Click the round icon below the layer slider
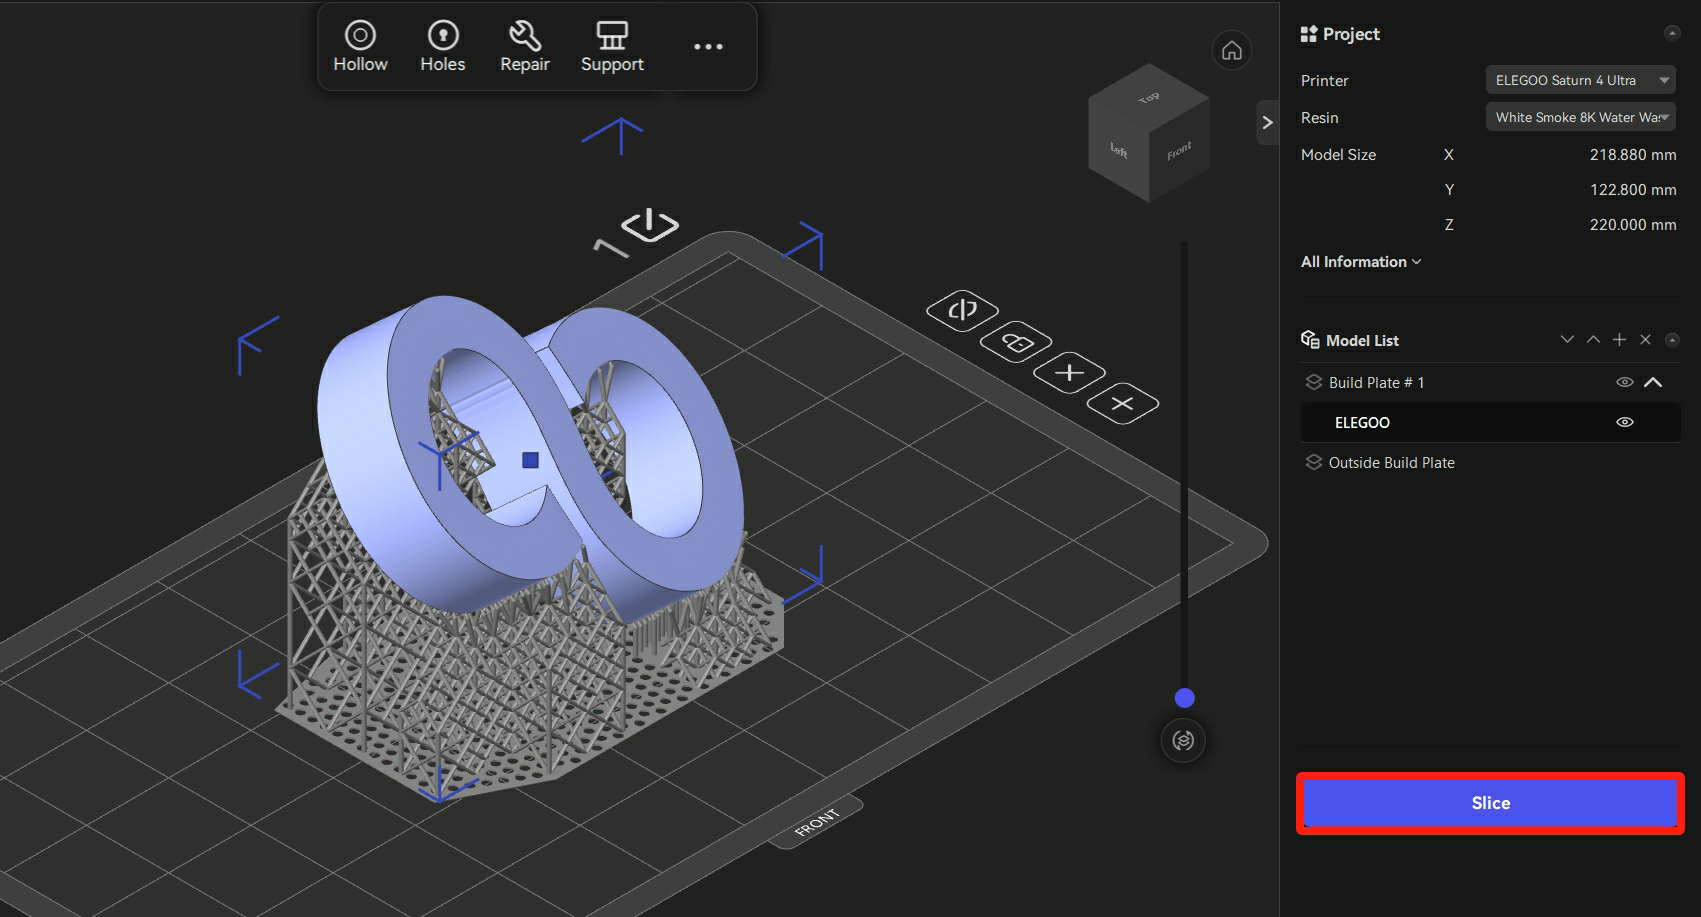 (1183, 740)
